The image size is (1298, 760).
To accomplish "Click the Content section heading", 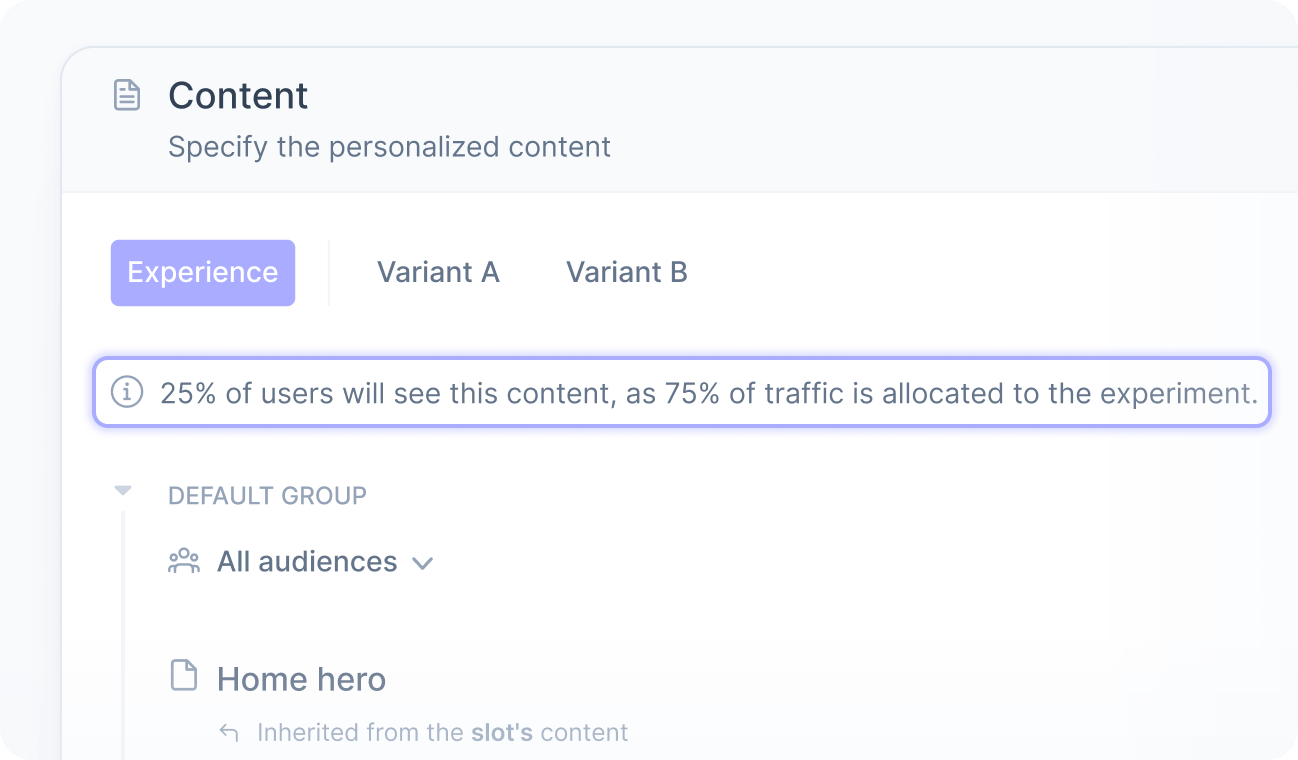I will point(238,96).
